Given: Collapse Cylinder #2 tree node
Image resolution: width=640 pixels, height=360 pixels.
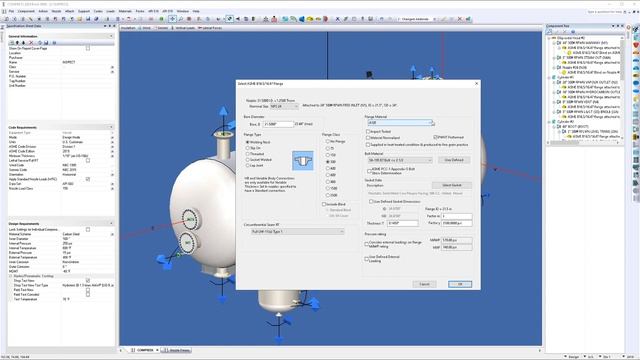Looking at the screenshot, I should tap(549, 122).
